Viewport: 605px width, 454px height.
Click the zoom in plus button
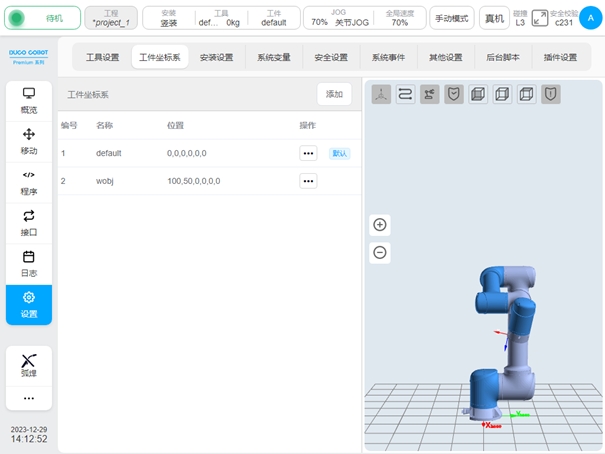380,225
